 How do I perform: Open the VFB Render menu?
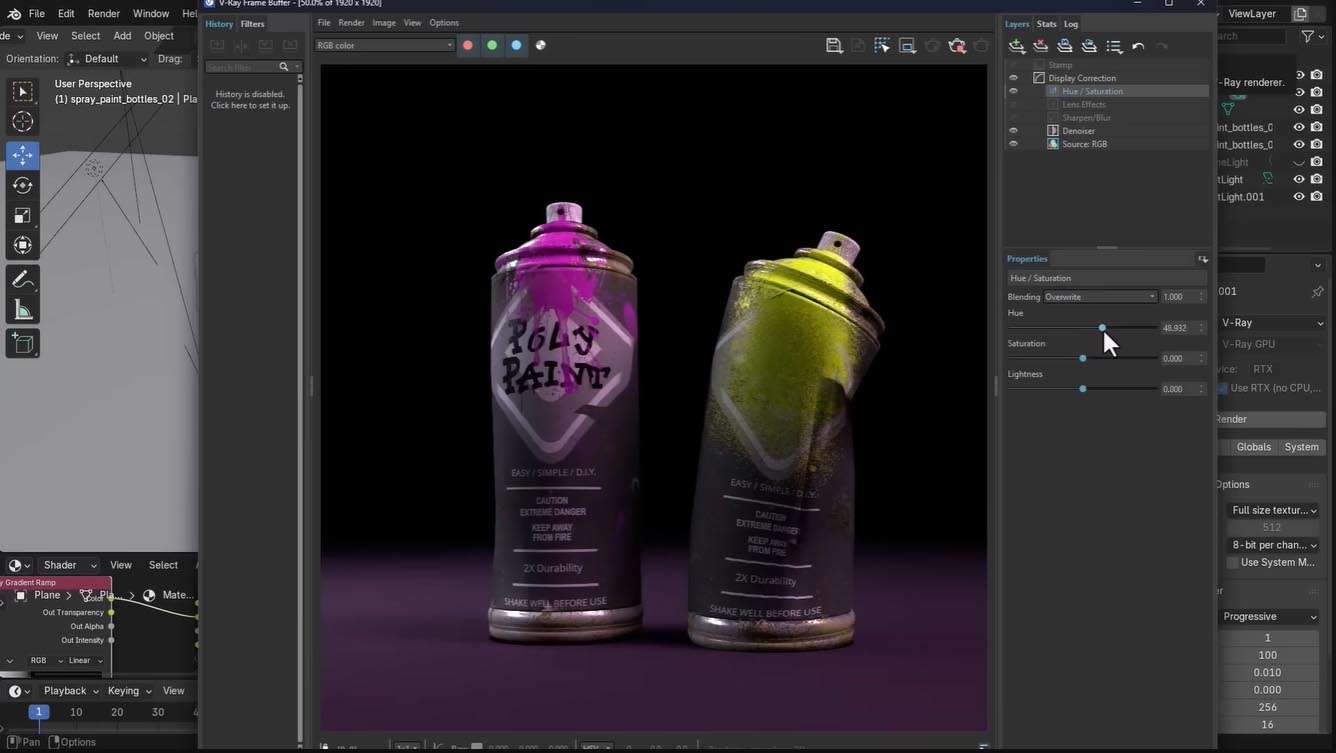[x=351, y=23]
